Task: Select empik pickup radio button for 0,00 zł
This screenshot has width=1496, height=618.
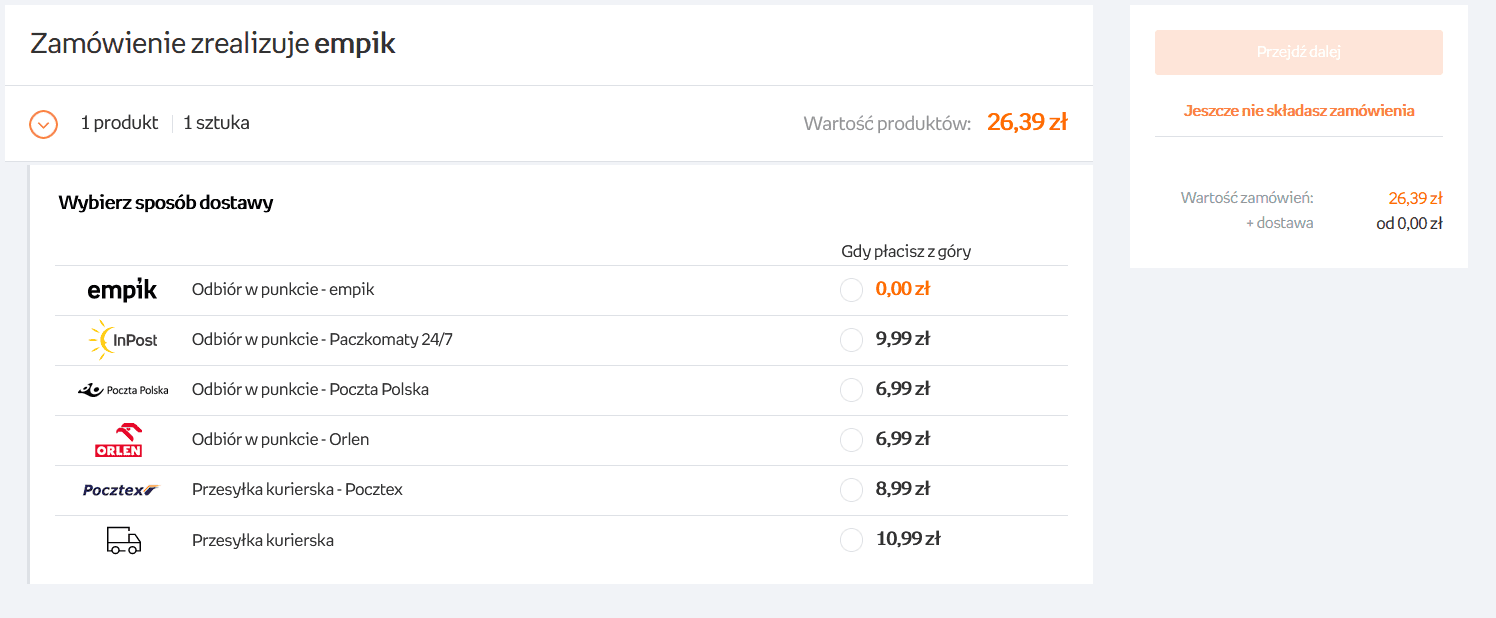Action: [851, 290]
